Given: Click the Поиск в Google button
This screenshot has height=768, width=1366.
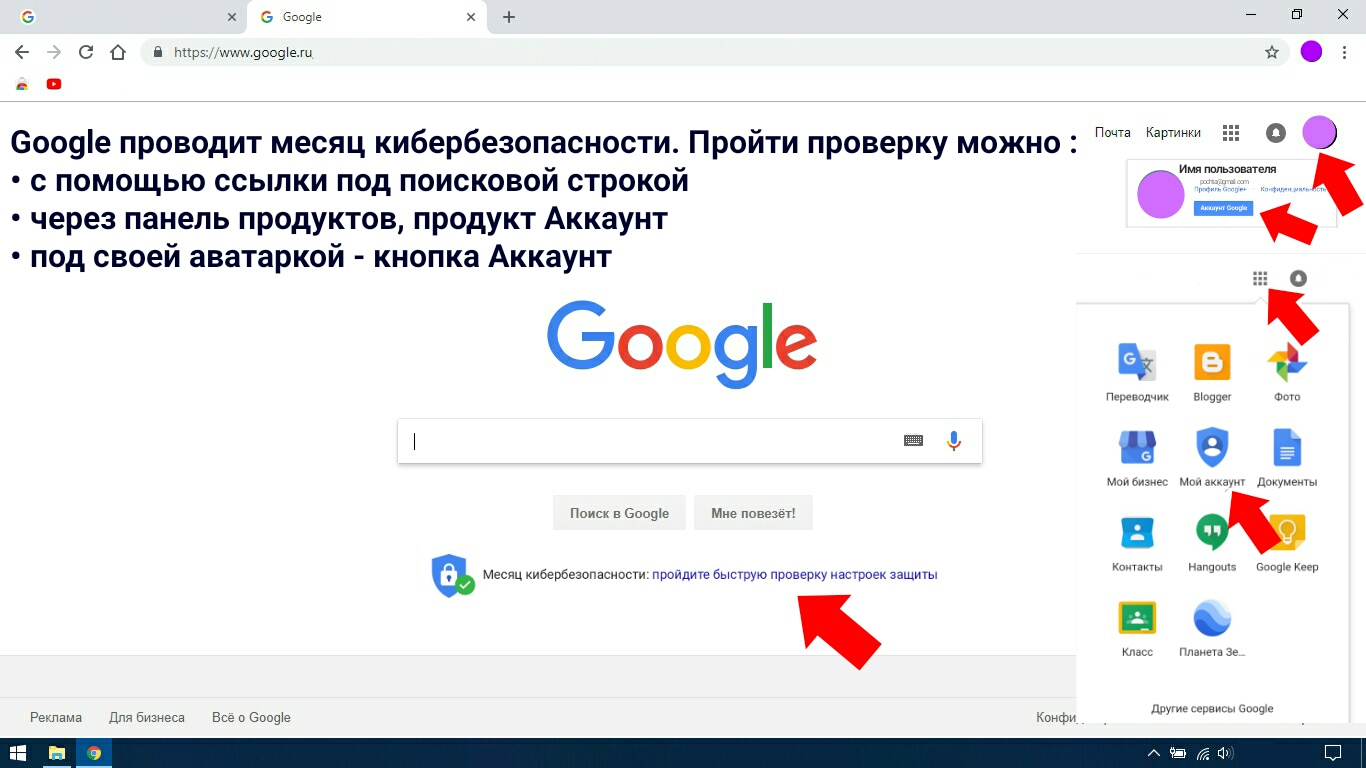Looking at the screenshot, I should pos(619,513).
